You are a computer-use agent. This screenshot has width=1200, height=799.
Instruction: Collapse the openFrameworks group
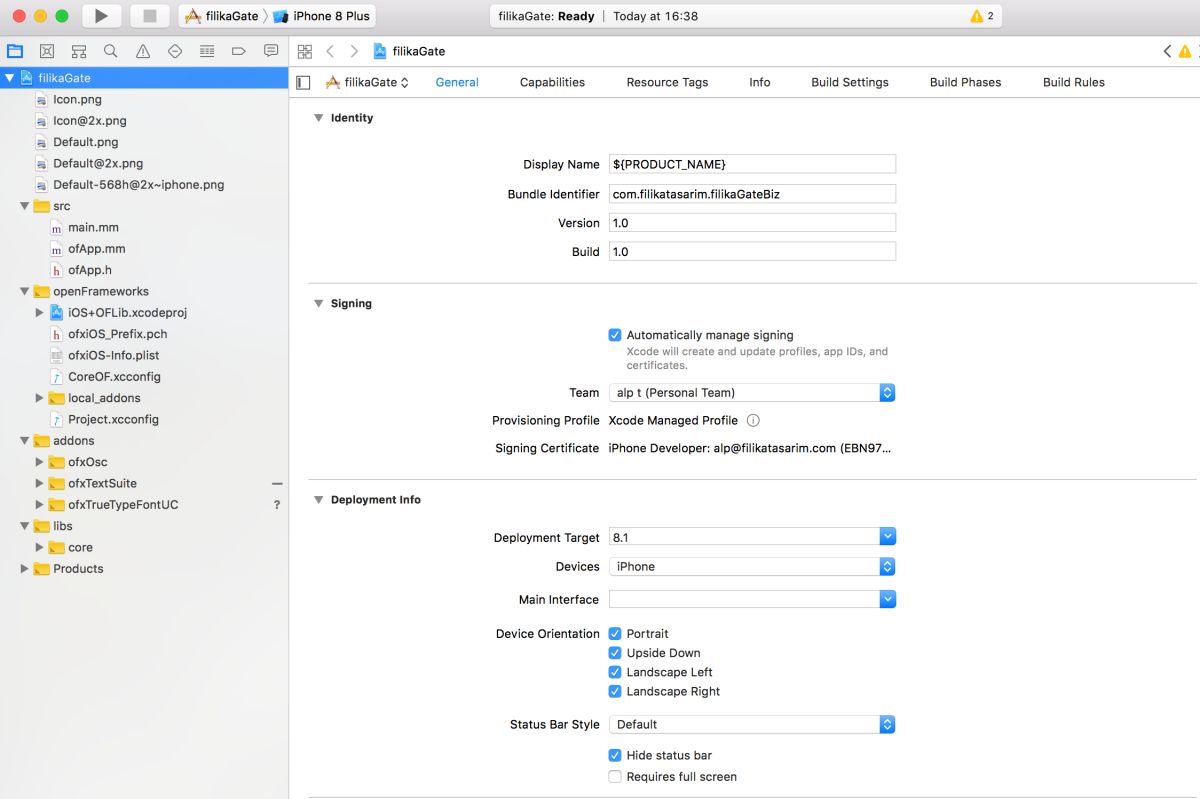click(x=24, y=292)
